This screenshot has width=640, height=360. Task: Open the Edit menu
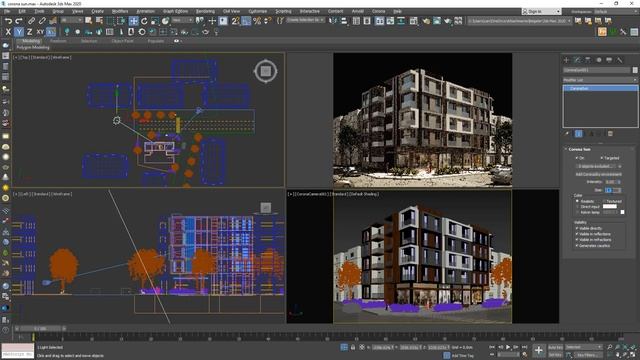tap(22, 11)
